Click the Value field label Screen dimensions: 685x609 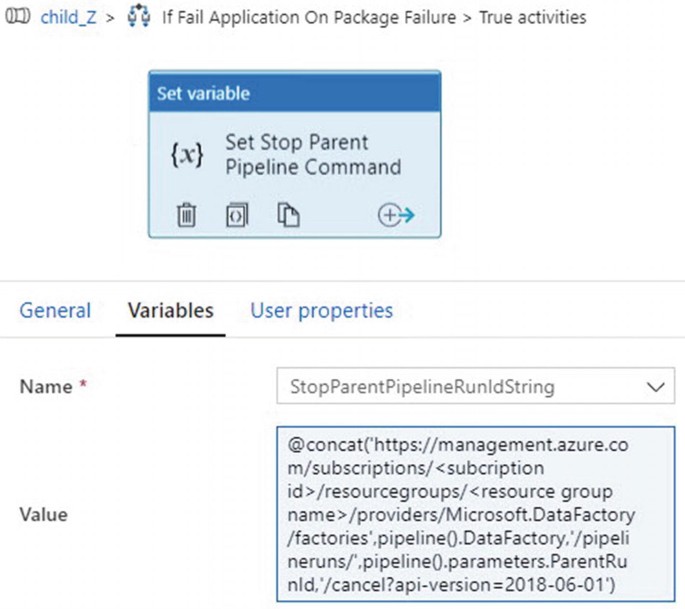tap(44, 515)
